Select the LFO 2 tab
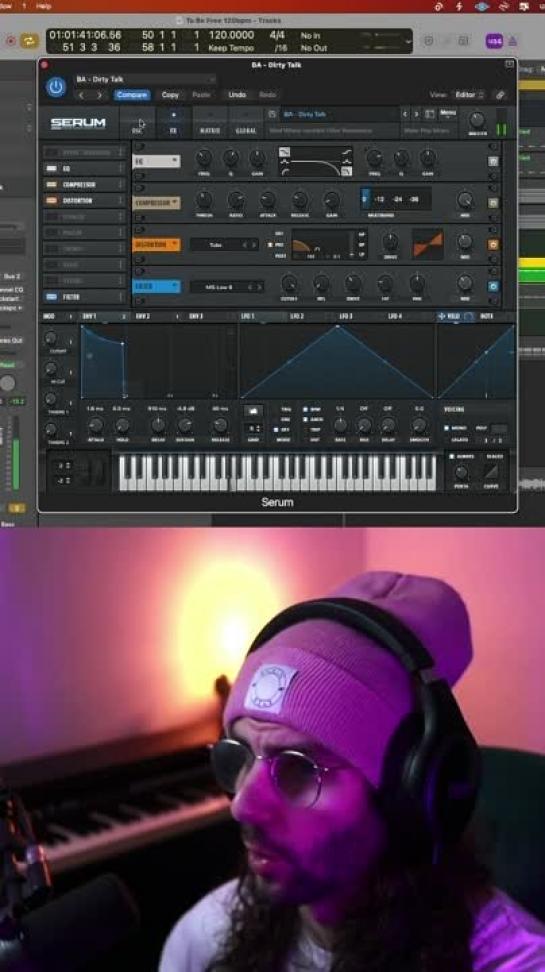The height and width of the screenshot is (972, 545). (x=297, y=316)
